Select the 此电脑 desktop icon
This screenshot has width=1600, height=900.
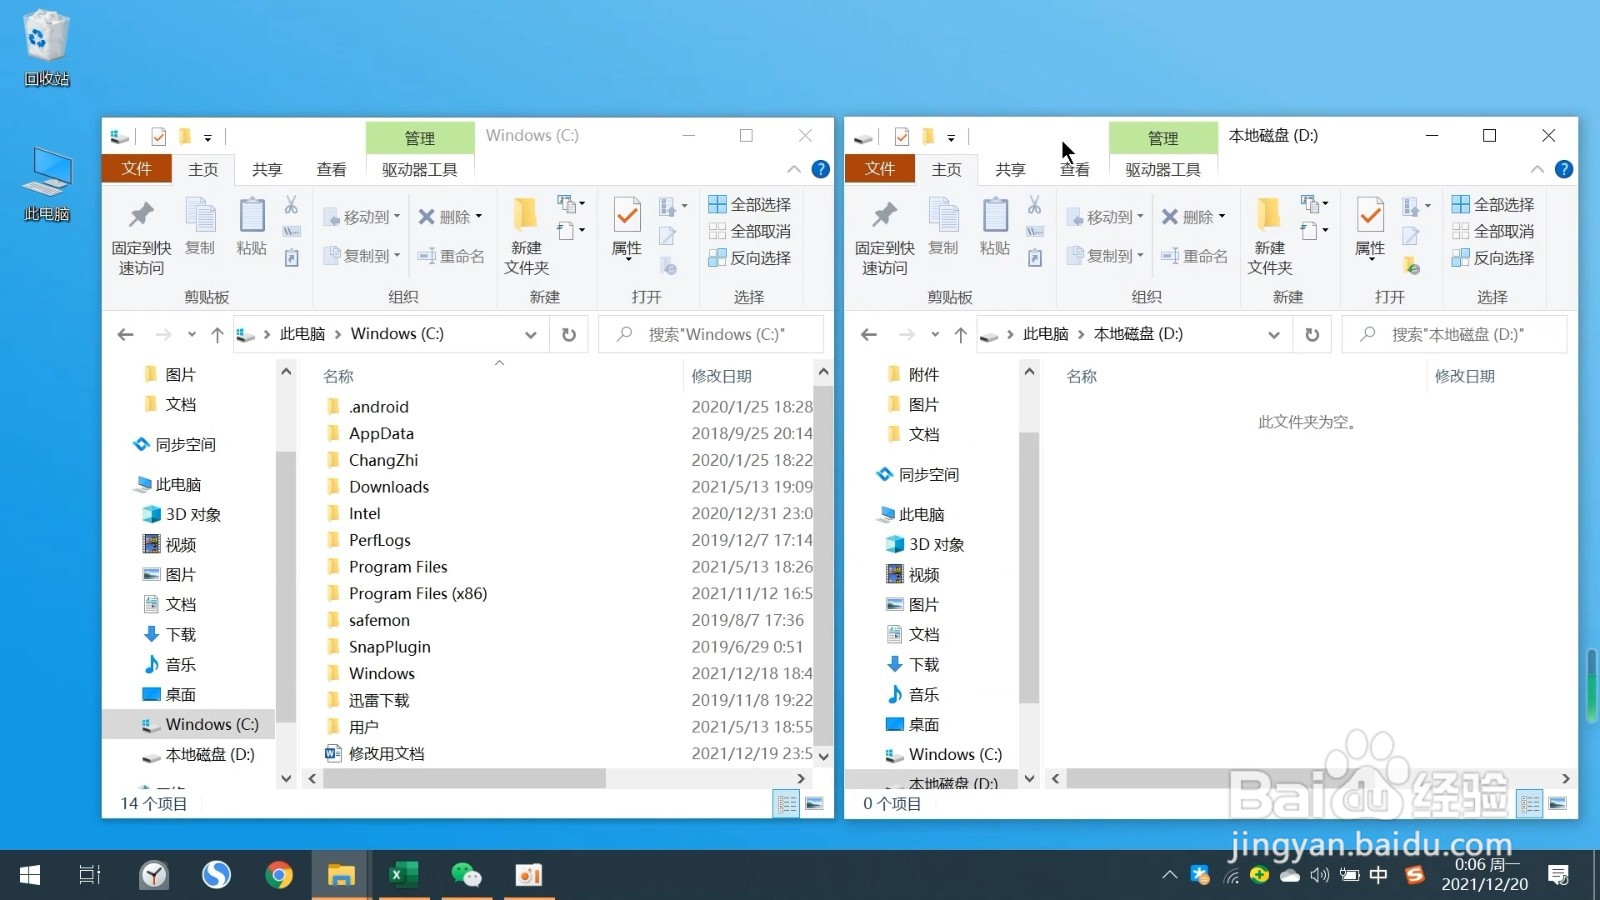pos(46,185)
